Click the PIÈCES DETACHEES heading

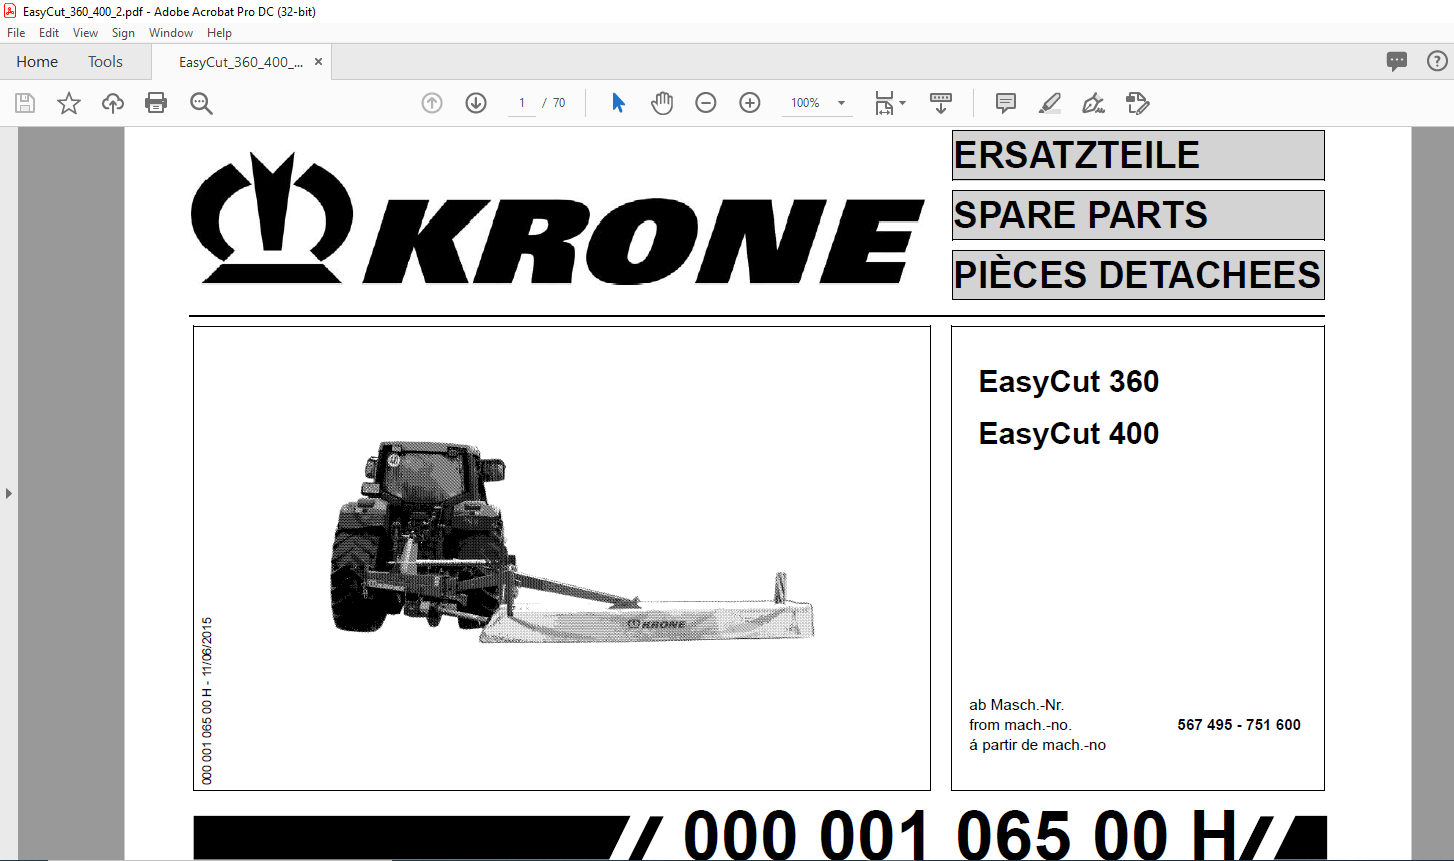[1138, 275]
